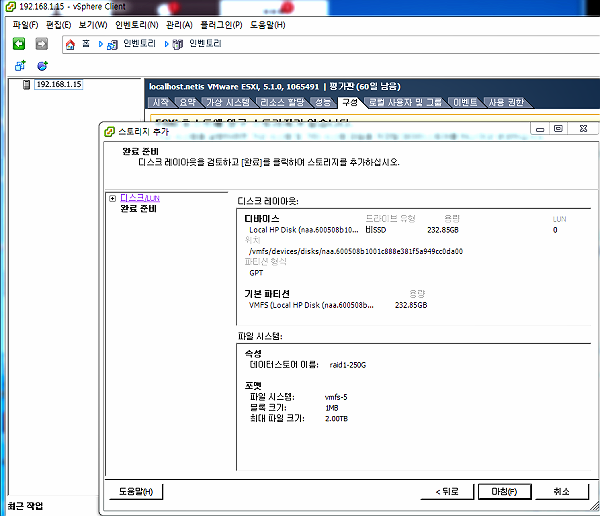Click the second 인벤토리 breadcrumb icon
Screen dimensions: 600x516
[178, 44]
